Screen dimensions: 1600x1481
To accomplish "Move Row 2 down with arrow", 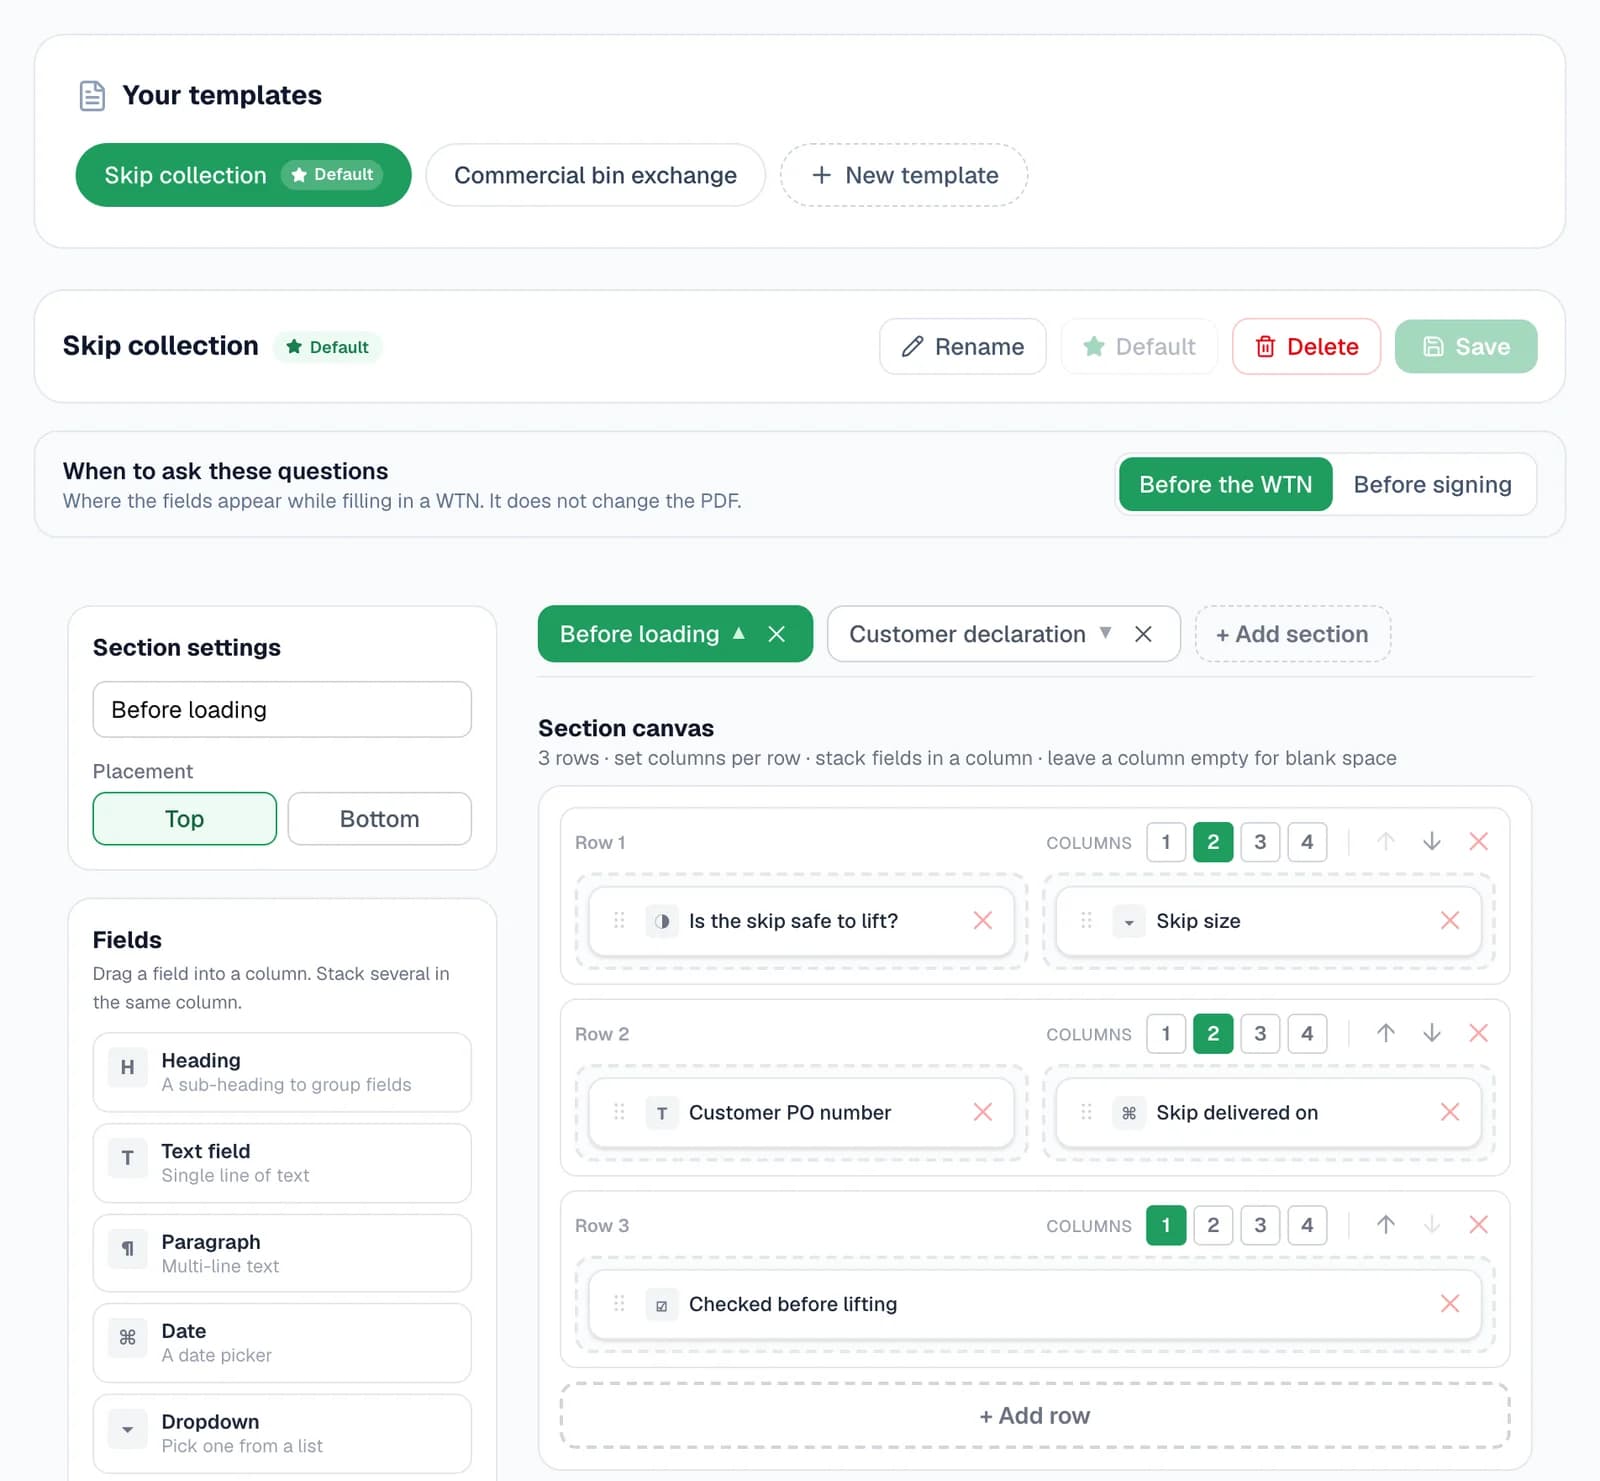I will click(x=1432, y=1033).
